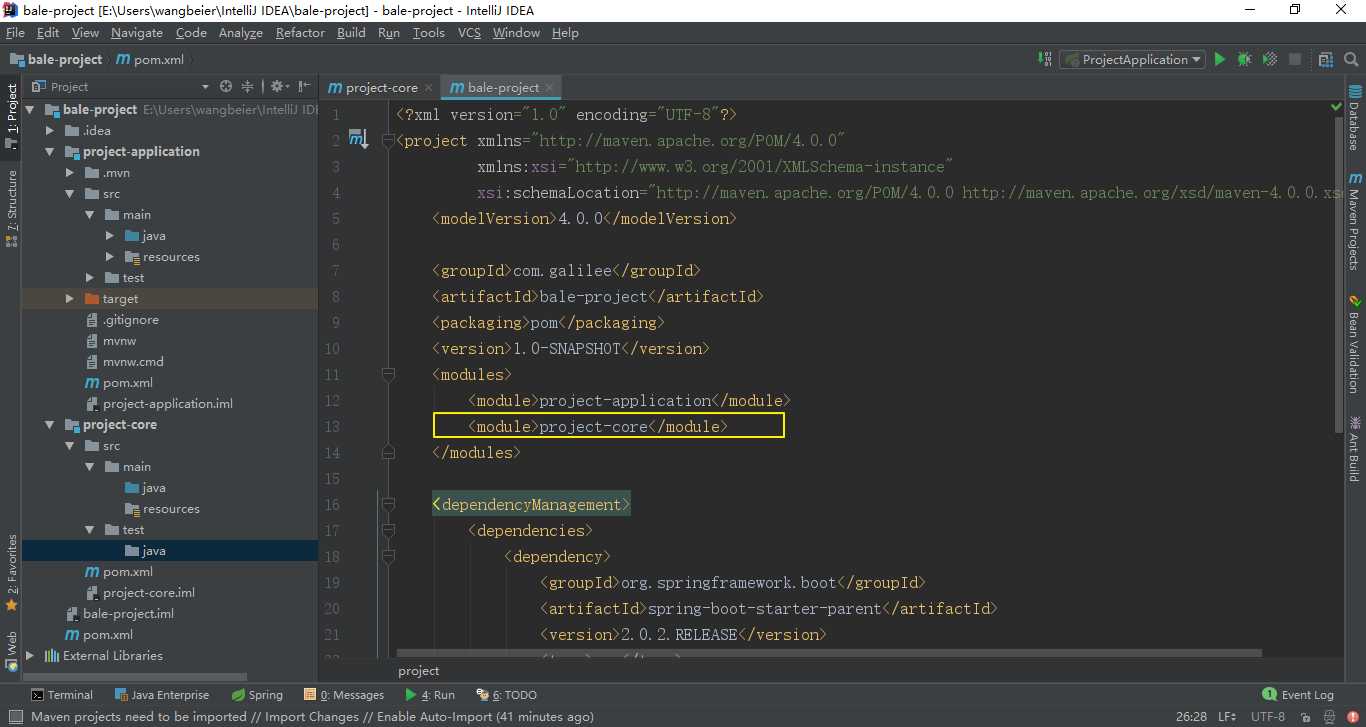Toggle the 1: Project side tab
This screenshot has width=1366, height=727.
click(11, 115)
